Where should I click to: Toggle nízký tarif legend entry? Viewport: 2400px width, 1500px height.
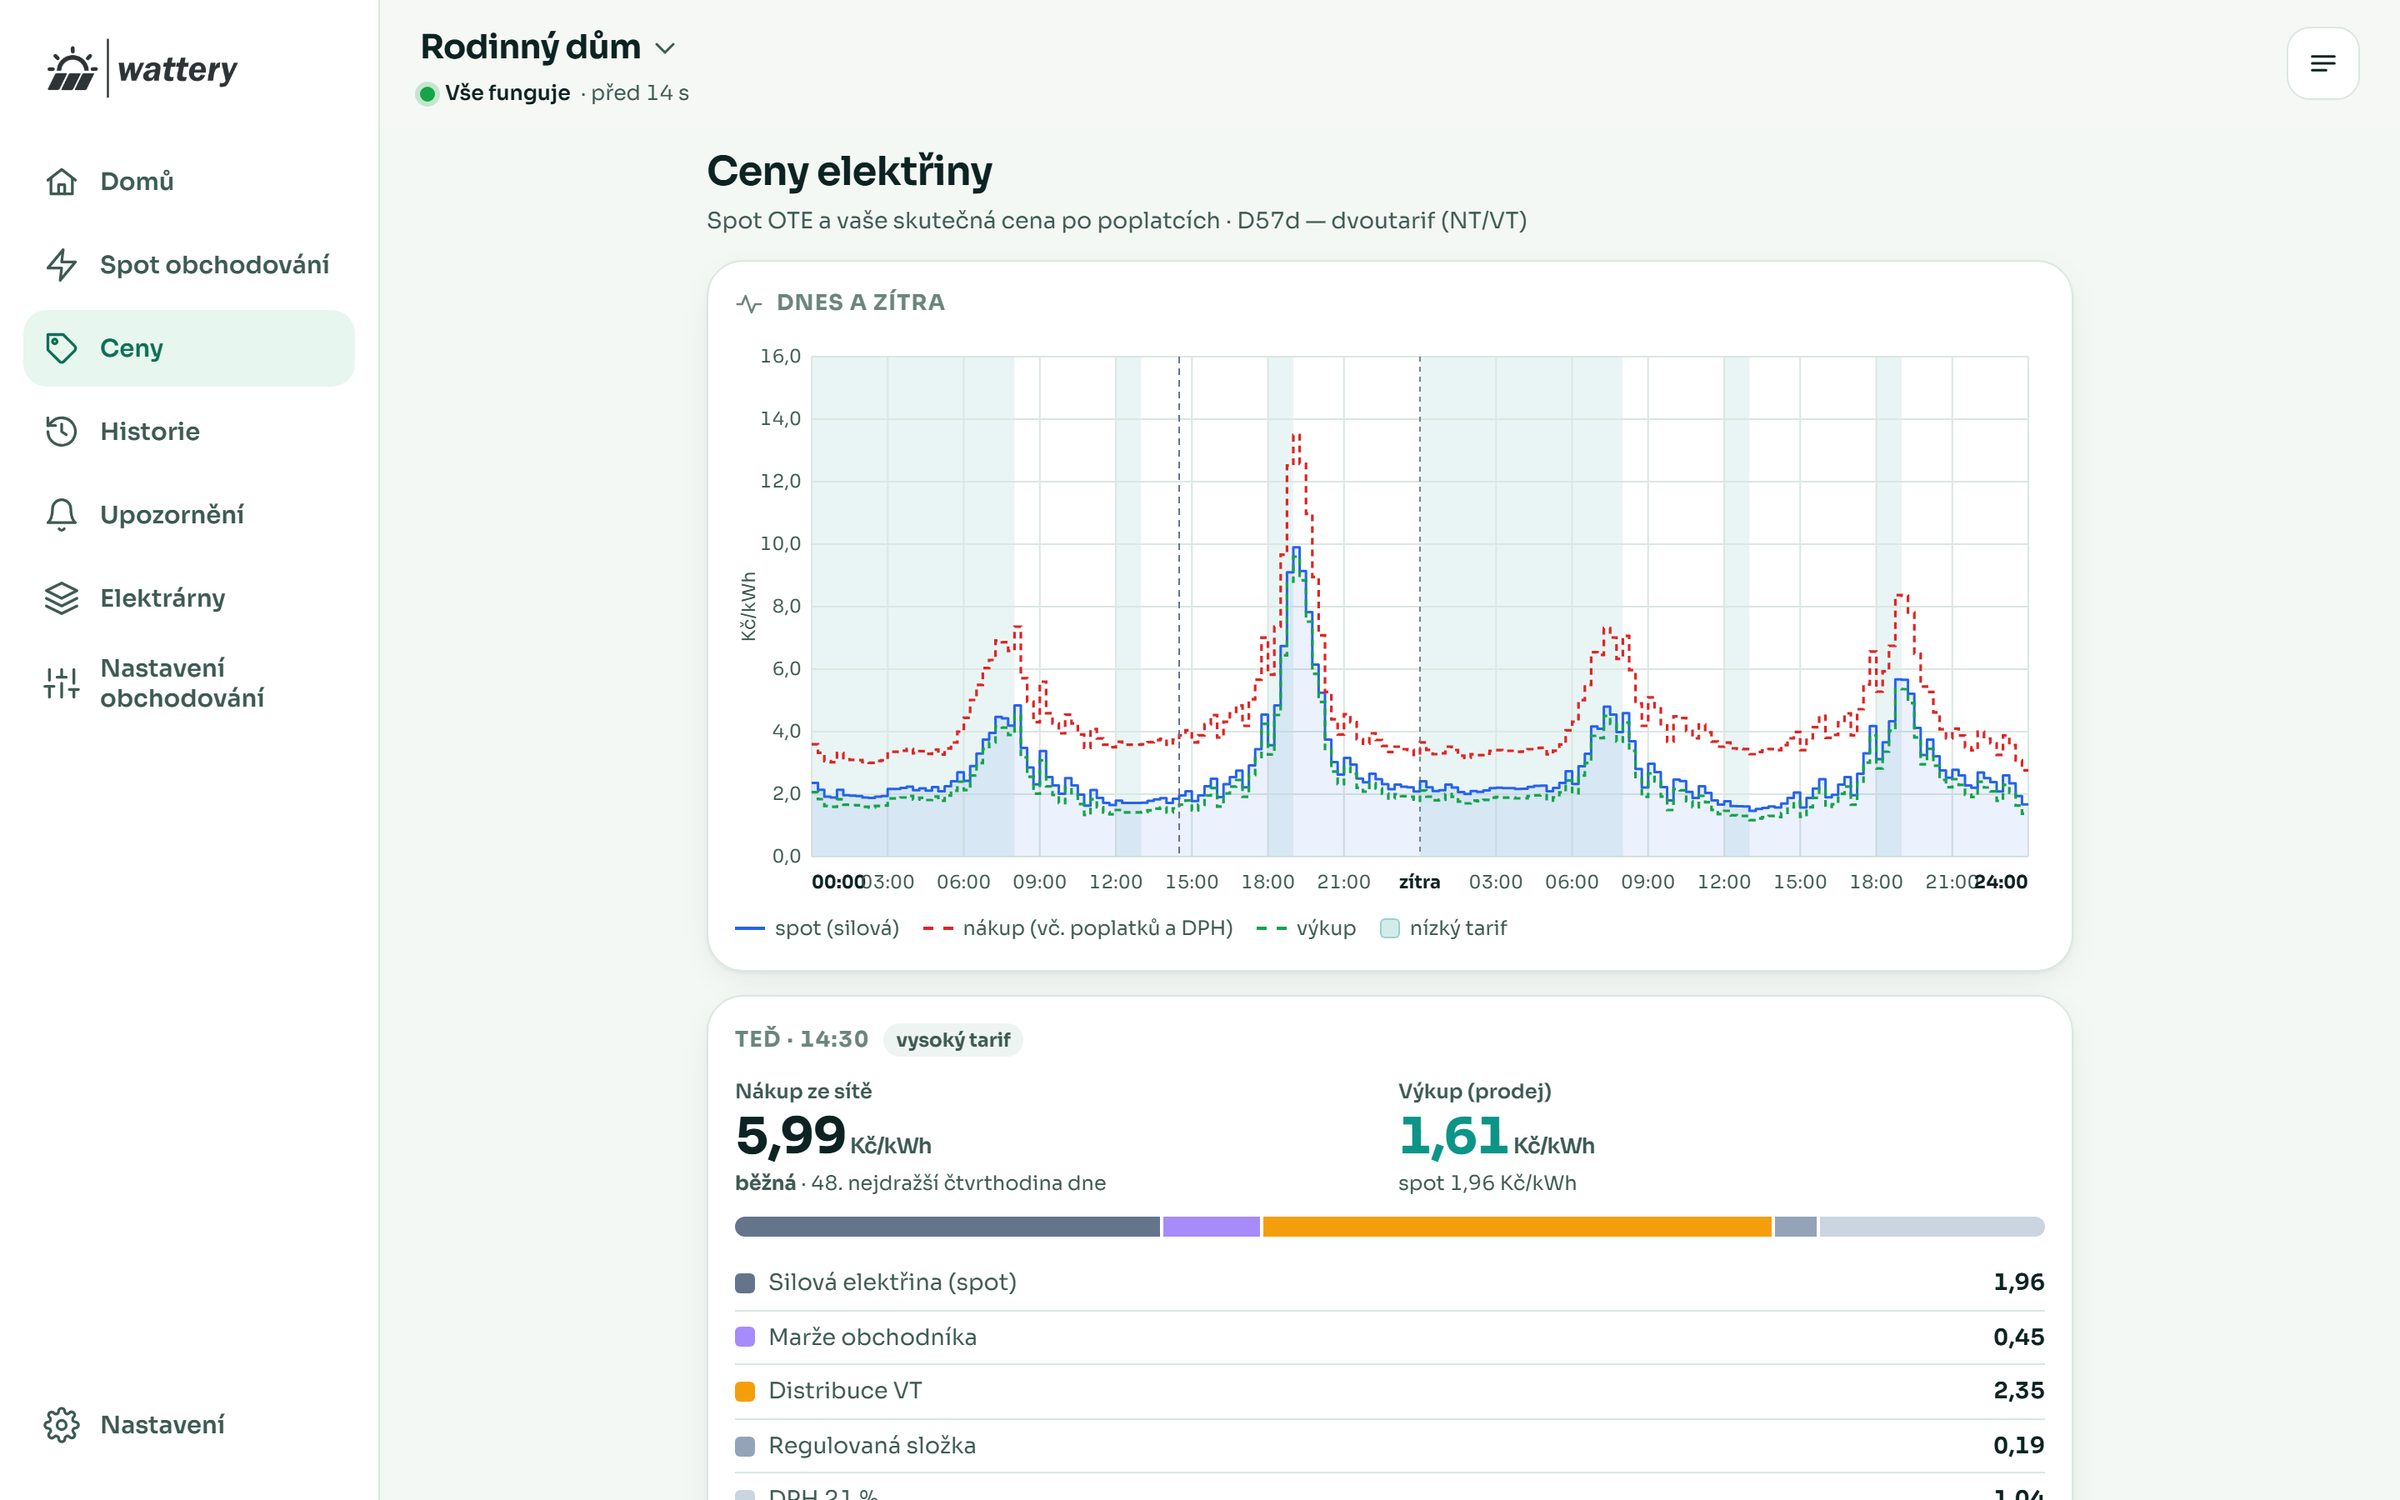1443,928
